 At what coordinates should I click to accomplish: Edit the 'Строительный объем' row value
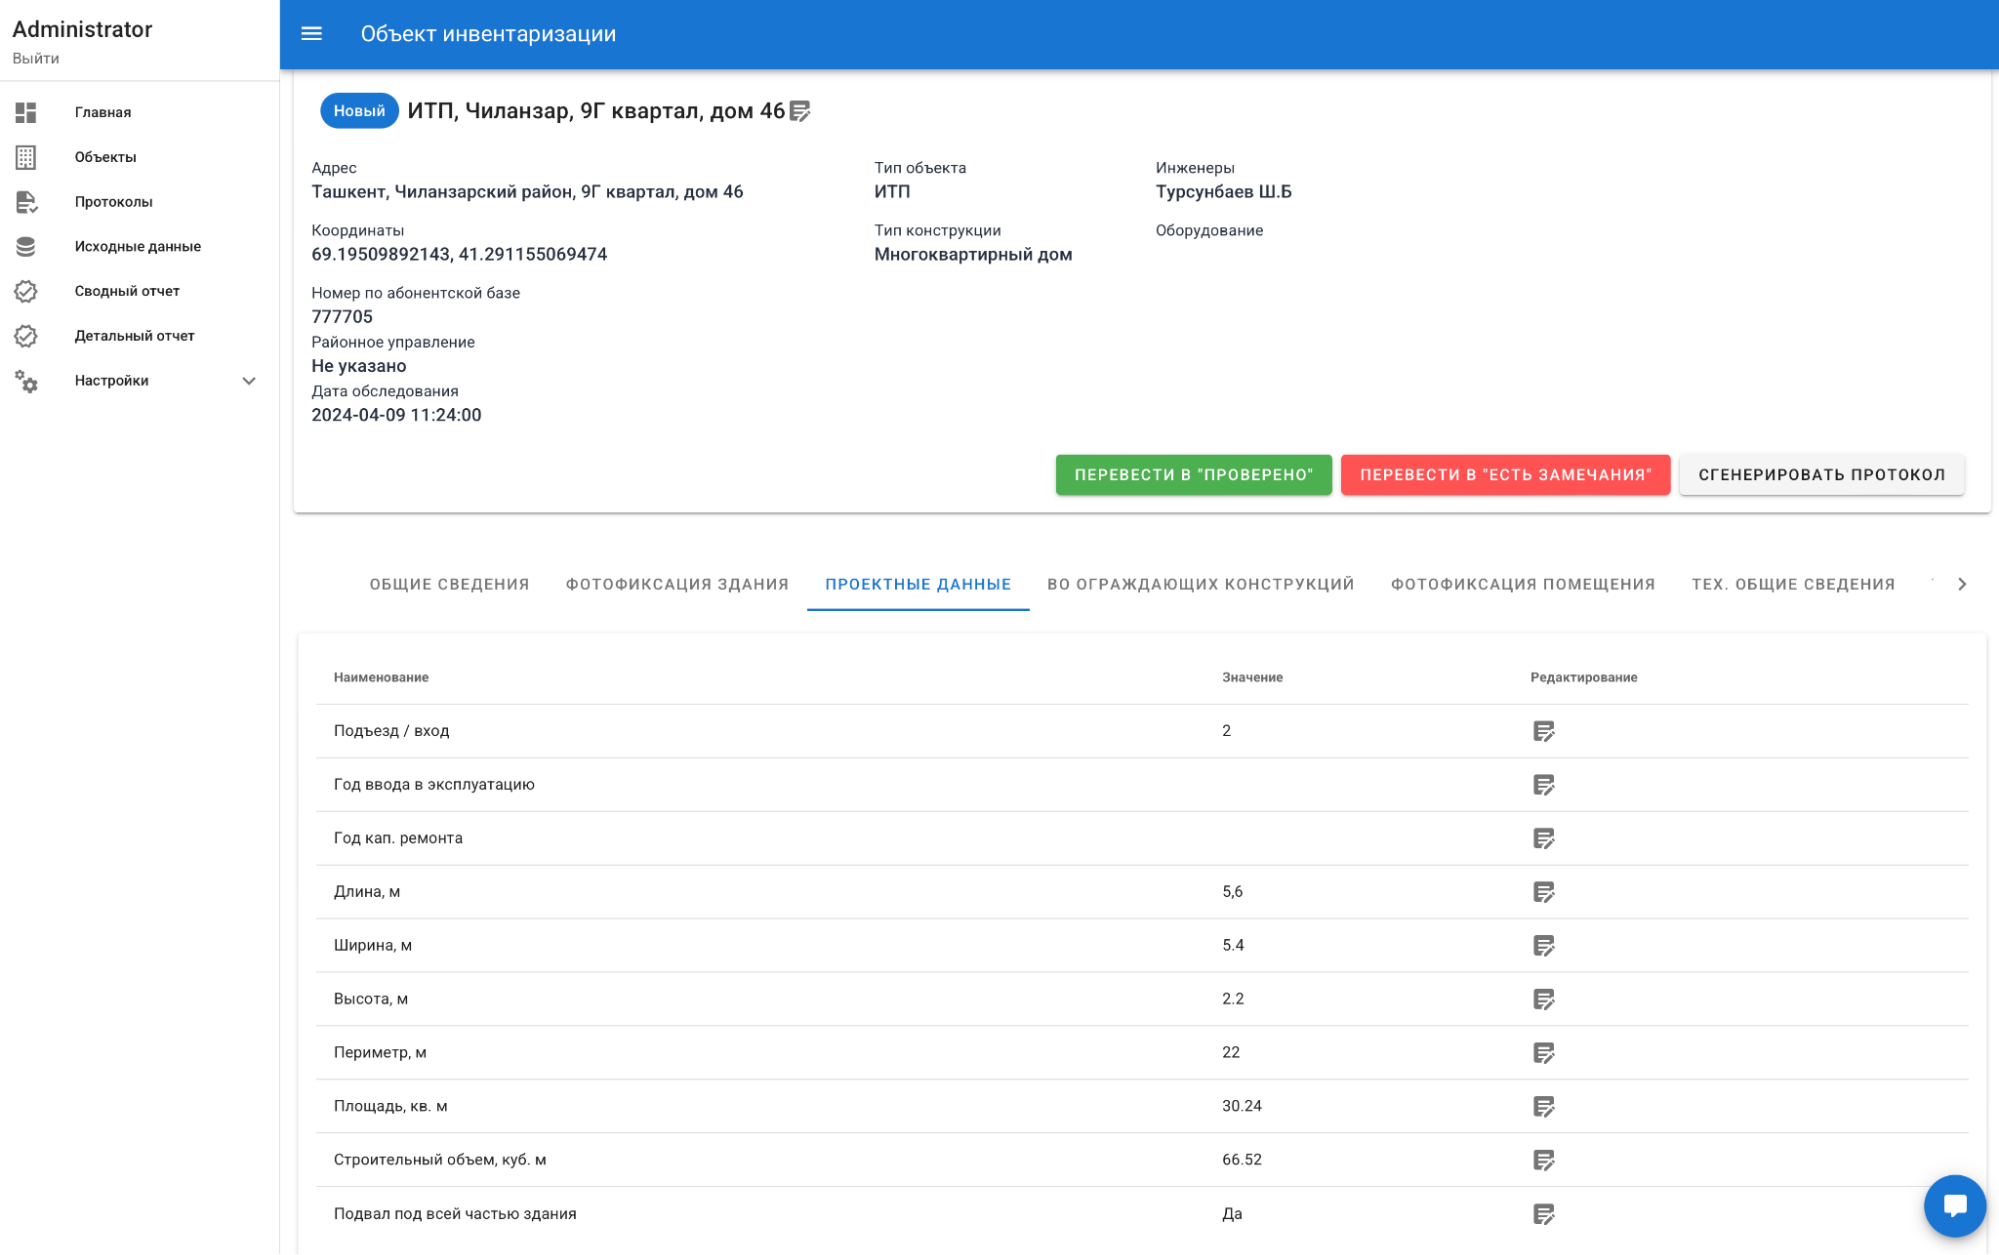pyautogui.click(x=1543, y=1160)
